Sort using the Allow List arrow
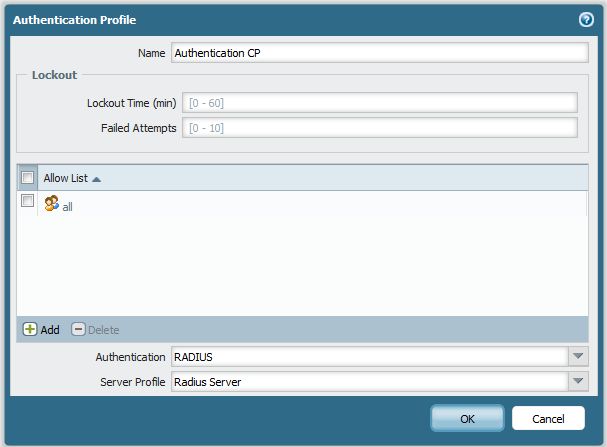This screenshot has height=447, width=607. [x=96, y=179]
